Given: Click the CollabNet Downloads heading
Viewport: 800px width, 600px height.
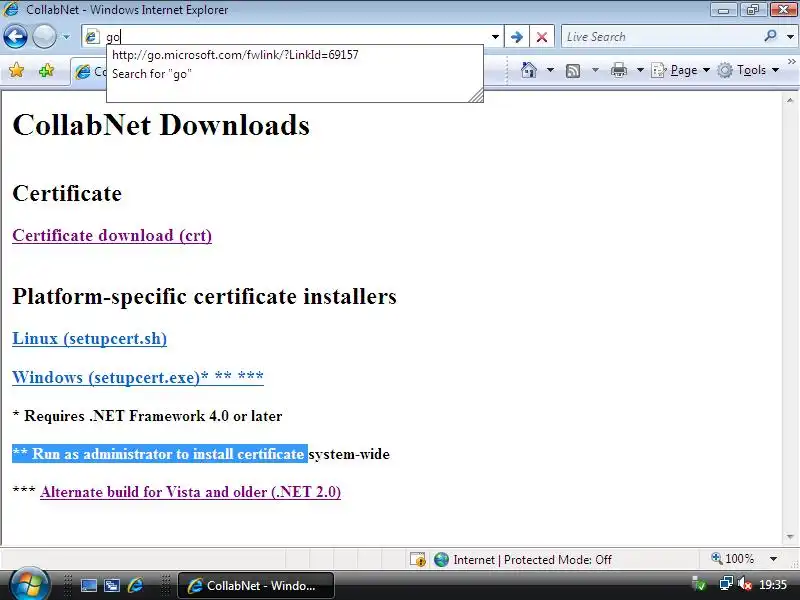Looking at the screenshot, I should click(161, 125).
